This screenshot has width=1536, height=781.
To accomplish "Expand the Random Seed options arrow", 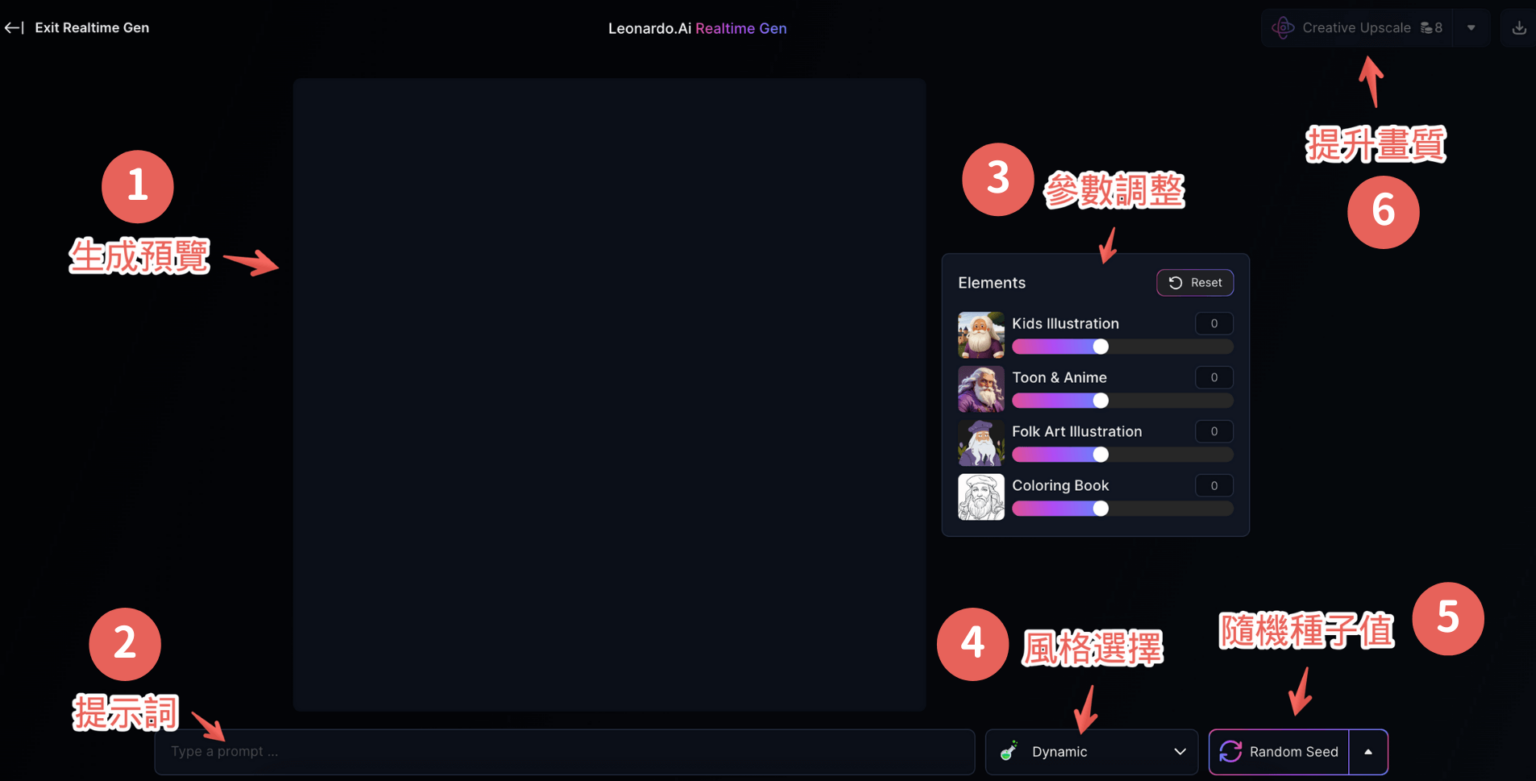I will (1368, 752).
